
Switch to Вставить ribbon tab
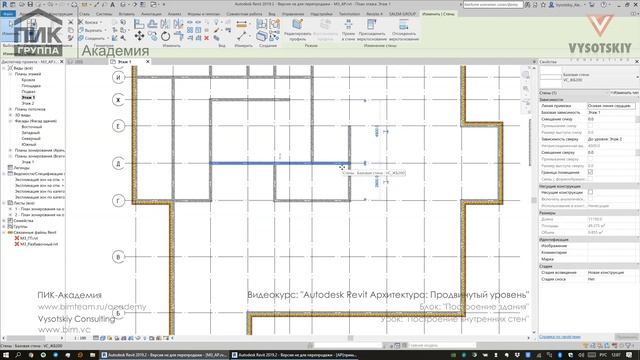coord(127,14)
